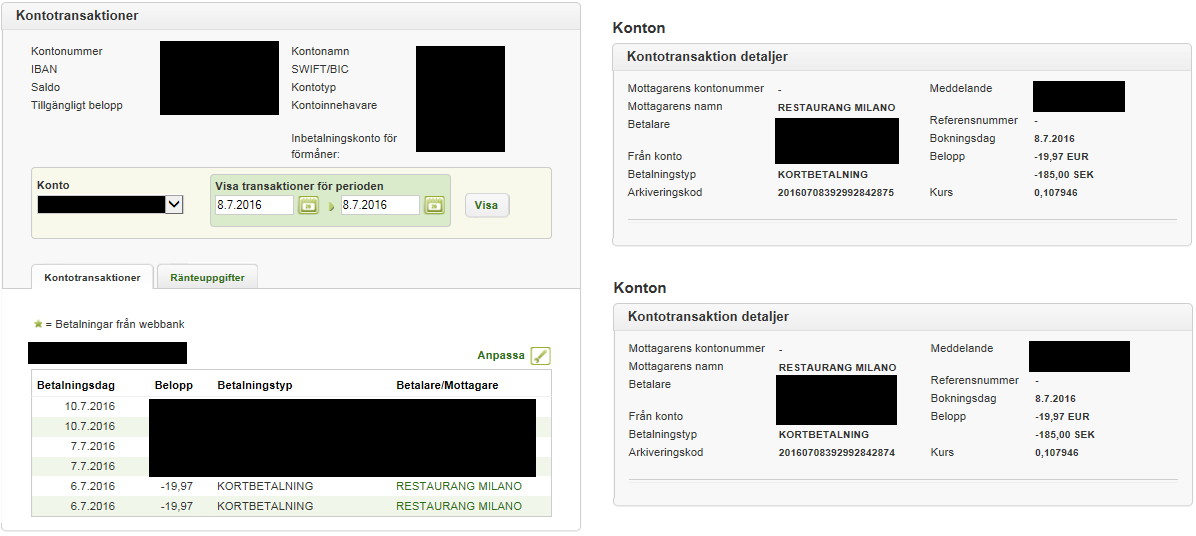Click the Arkiveringskod ending in 2874

(836, 452)
